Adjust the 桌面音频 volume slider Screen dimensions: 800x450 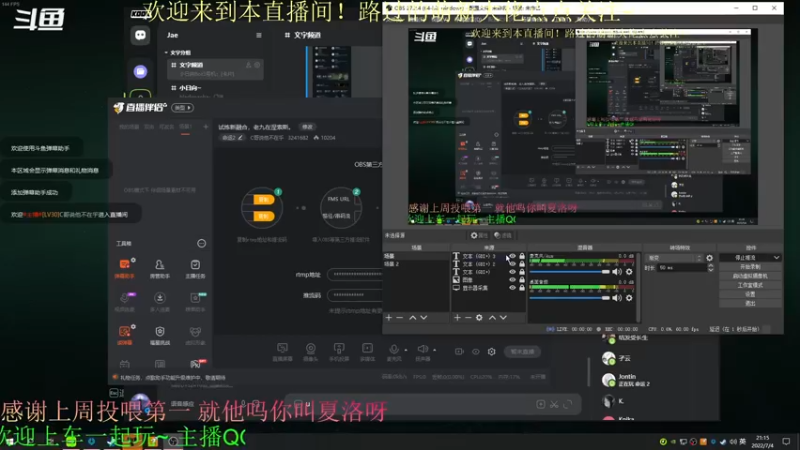[x=569, y=298]
